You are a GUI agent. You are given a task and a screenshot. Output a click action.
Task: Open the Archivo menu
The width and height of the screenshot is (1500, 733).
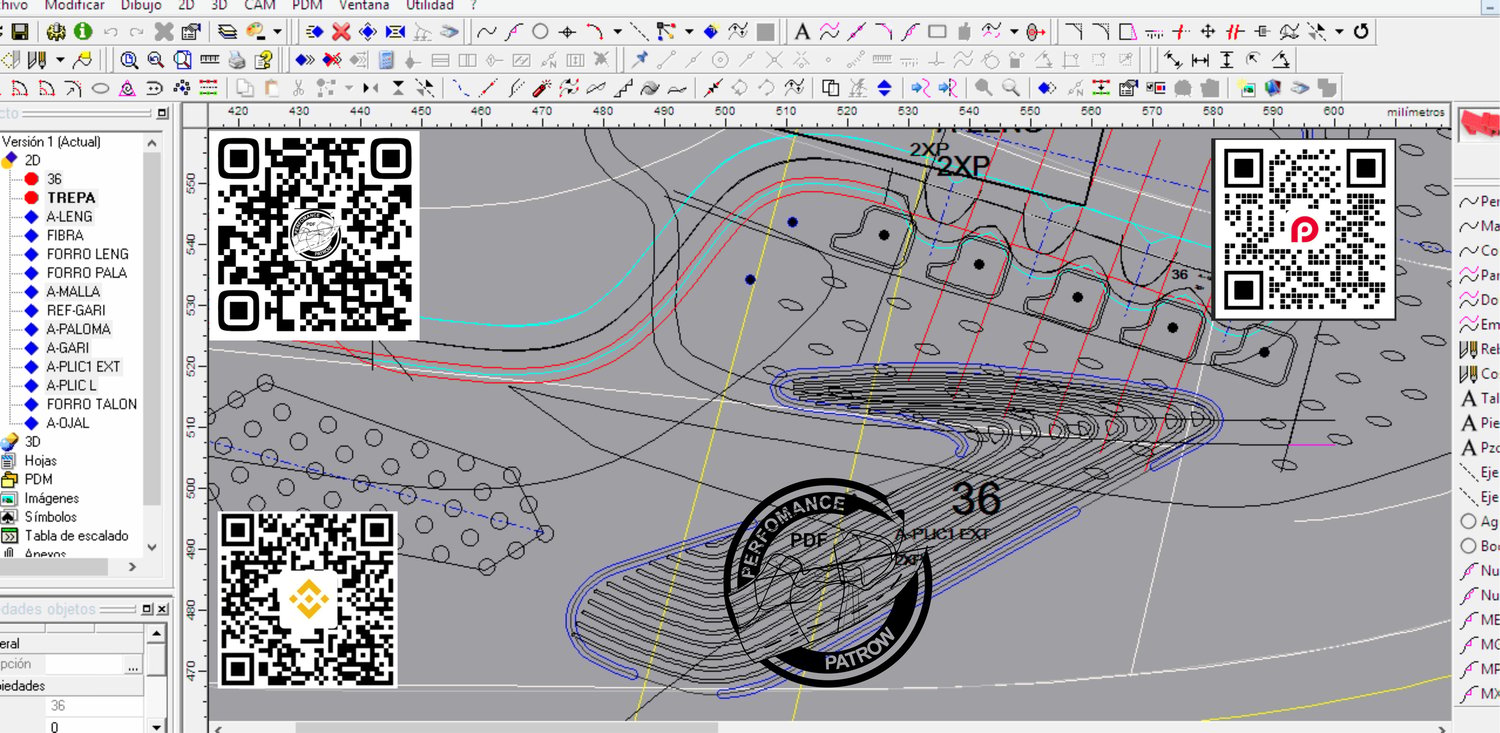point(14,5)
